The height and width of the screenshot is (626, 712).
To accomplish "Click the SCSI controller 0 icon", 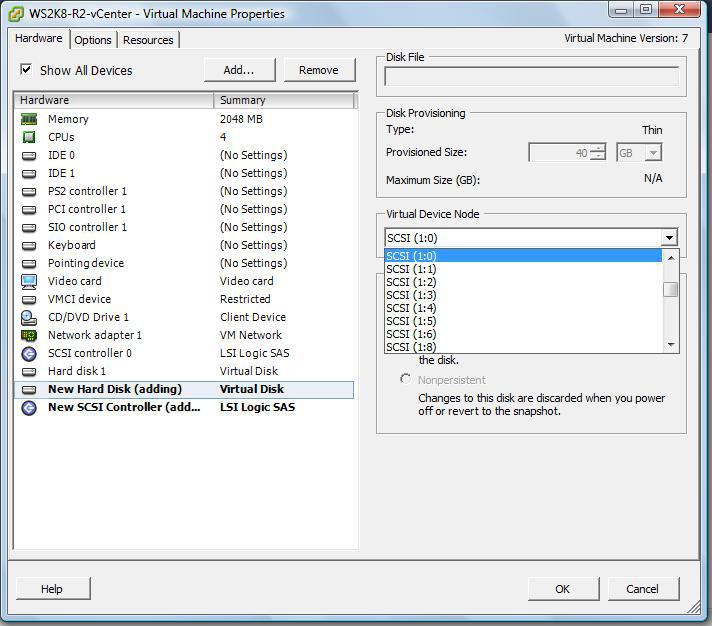I will click(x=29, y=354).
